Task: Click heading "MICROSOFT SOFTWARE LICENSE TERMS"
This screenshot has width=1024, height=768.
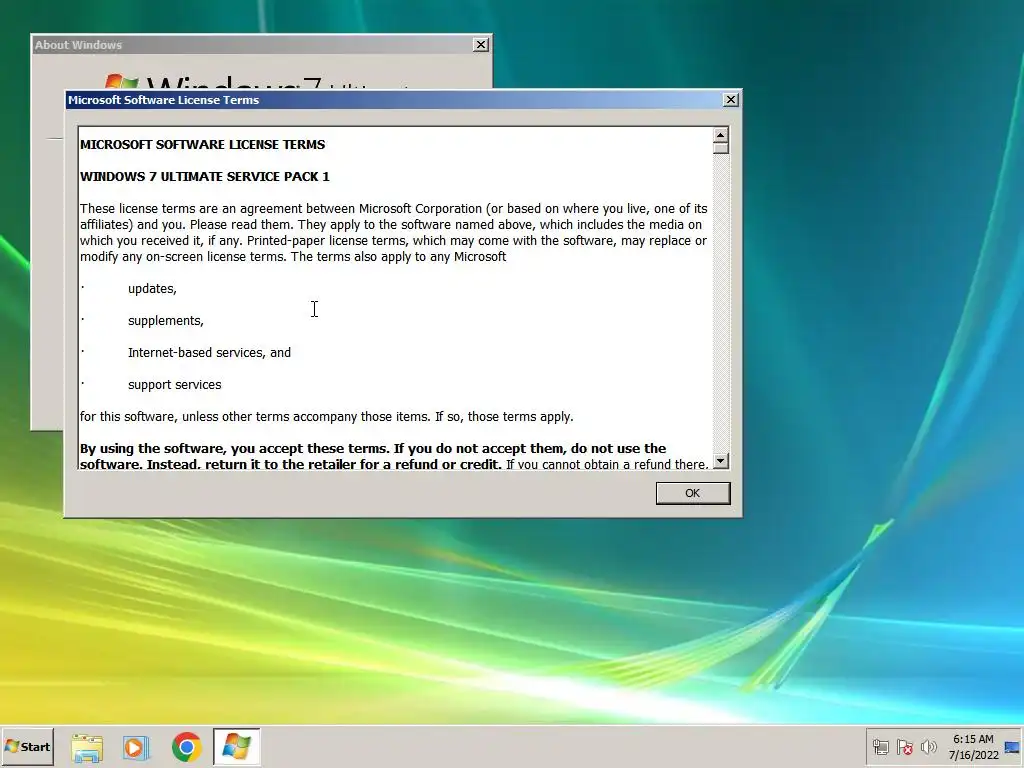Action: click(202, 144)
